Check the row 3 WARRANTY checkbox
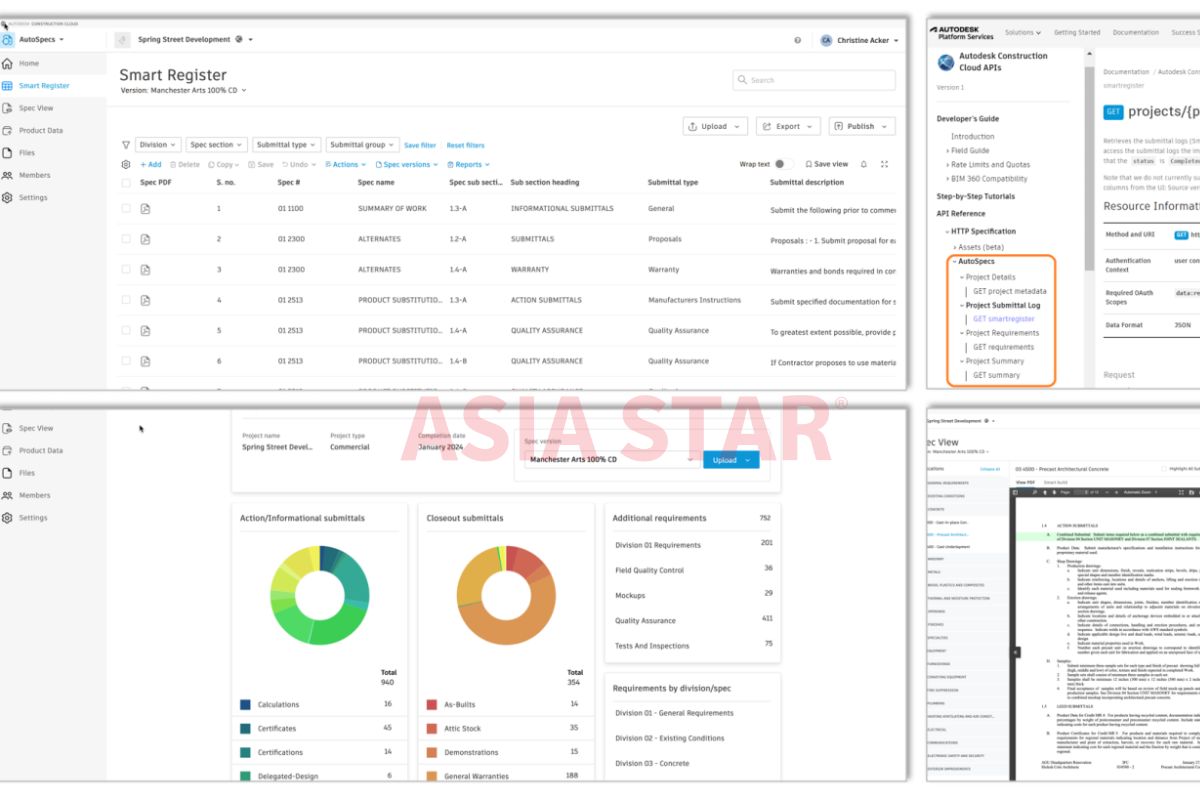Image resolution: width=1200 pixels, height=800 pixels. pyautogui.click(x=126, y=269)
